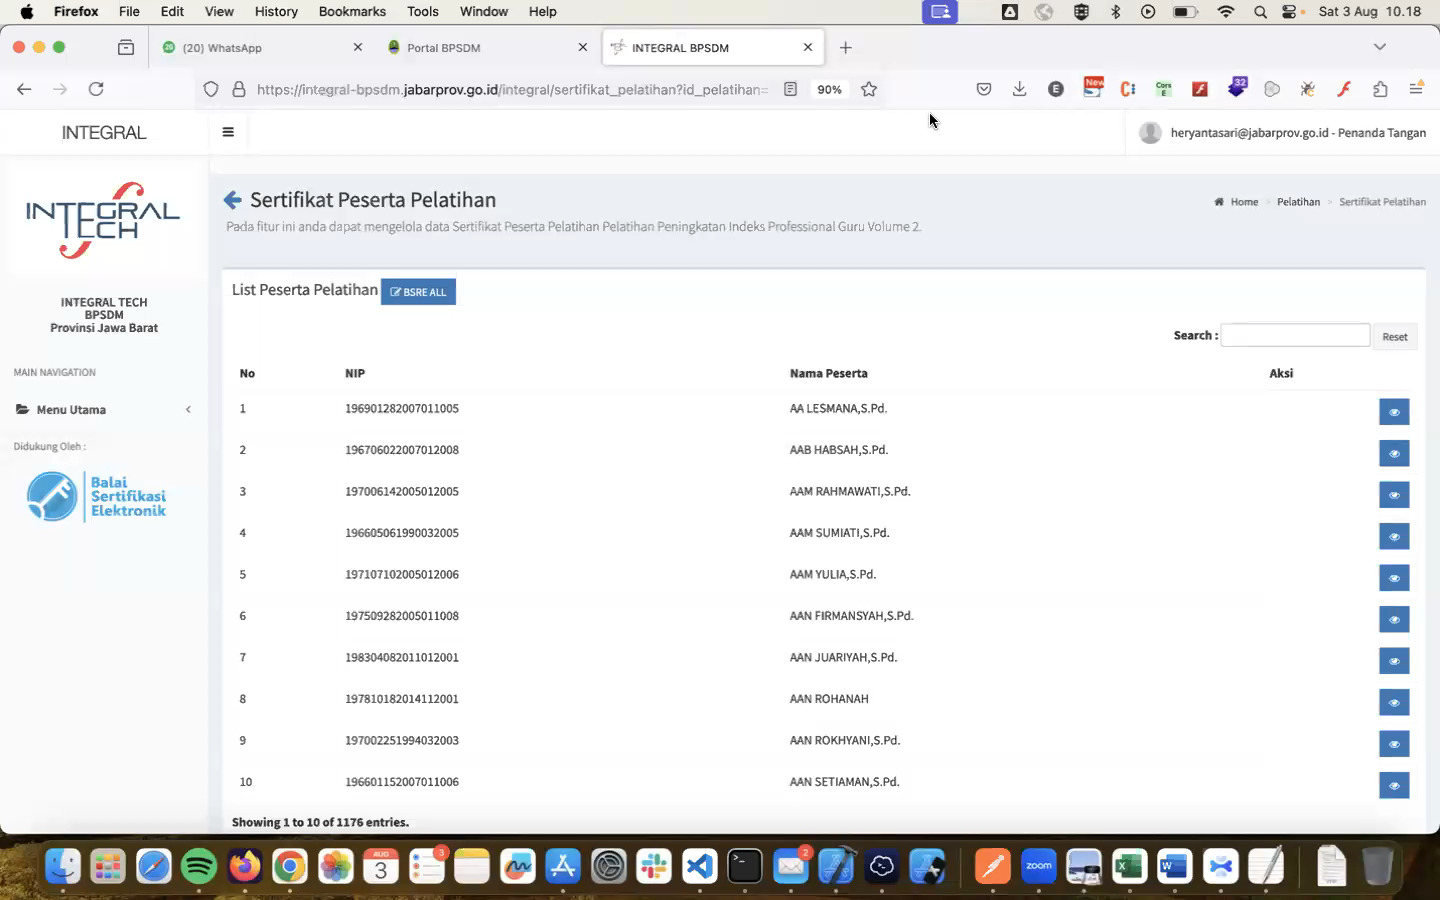The width and height of the screenshot is (1440, 900).
Task: Toggle reader view icon in address bar
Action: (790, 89)
